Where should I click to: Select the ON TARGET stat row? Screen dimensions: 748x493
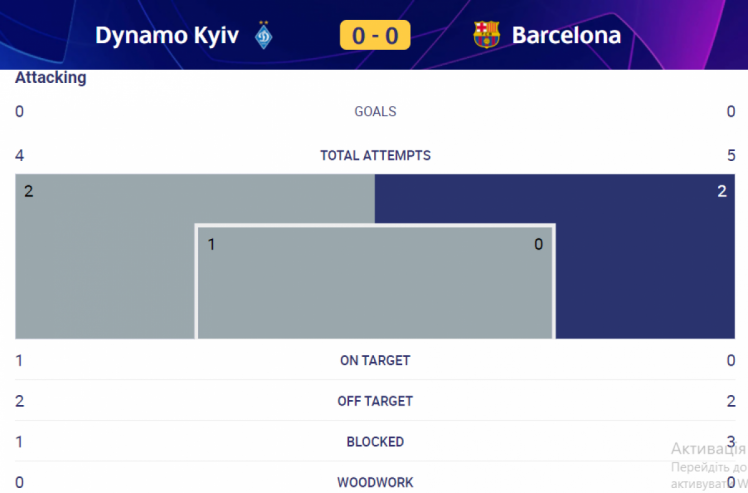coord(375,360)
